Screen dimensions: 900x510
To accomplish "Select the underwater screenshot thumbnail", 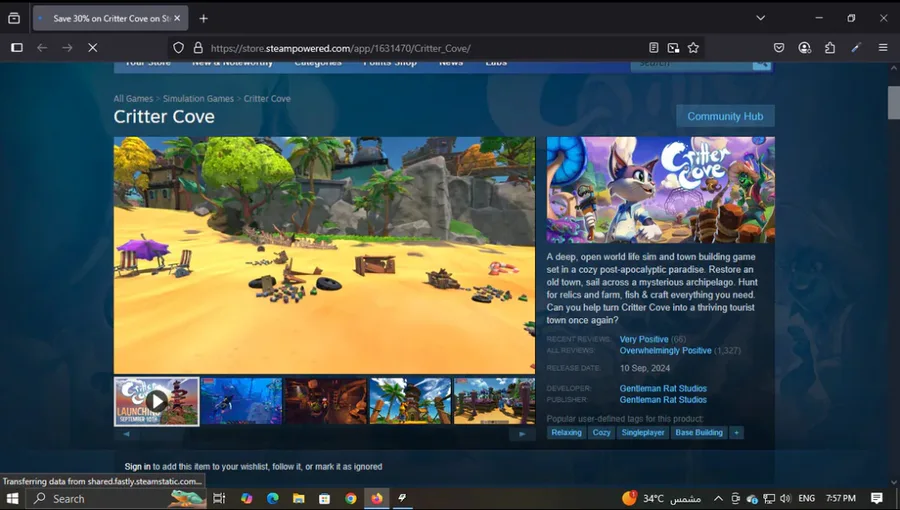I will [x=242, y=401].
